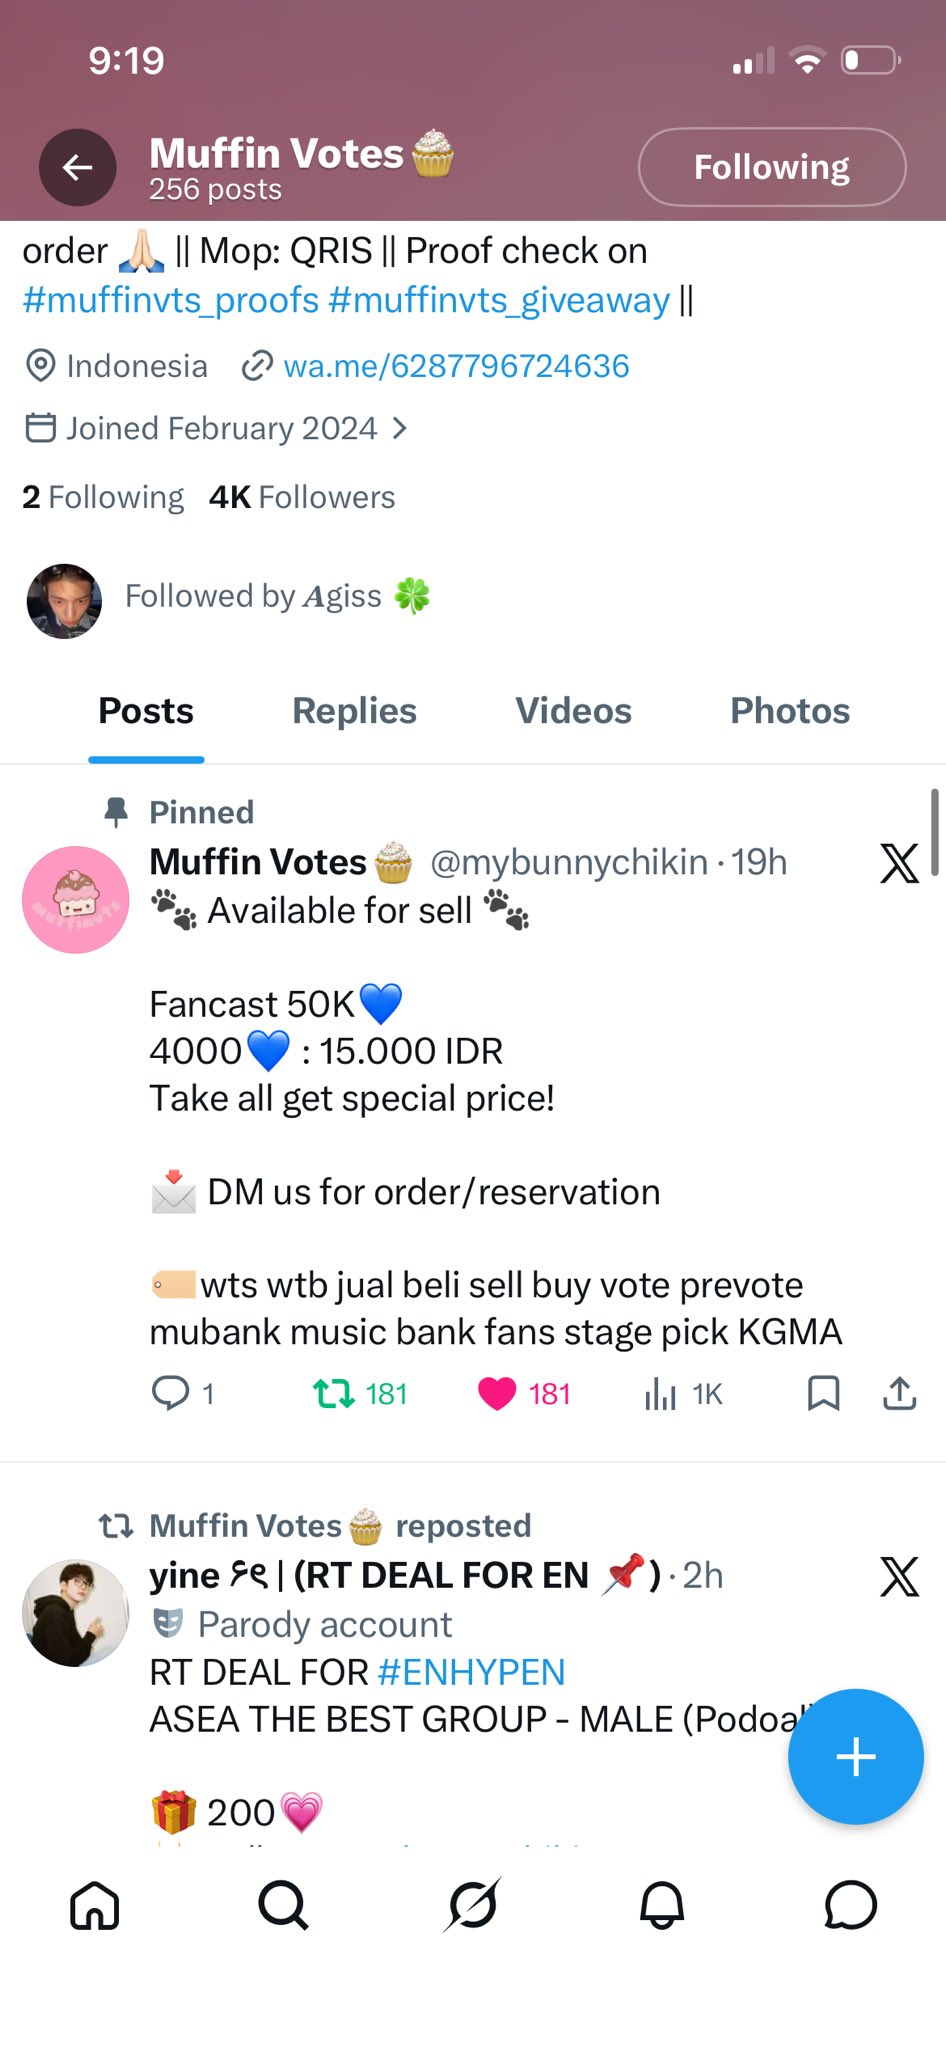Open the Search magnifier icon

pos(283,1905)
